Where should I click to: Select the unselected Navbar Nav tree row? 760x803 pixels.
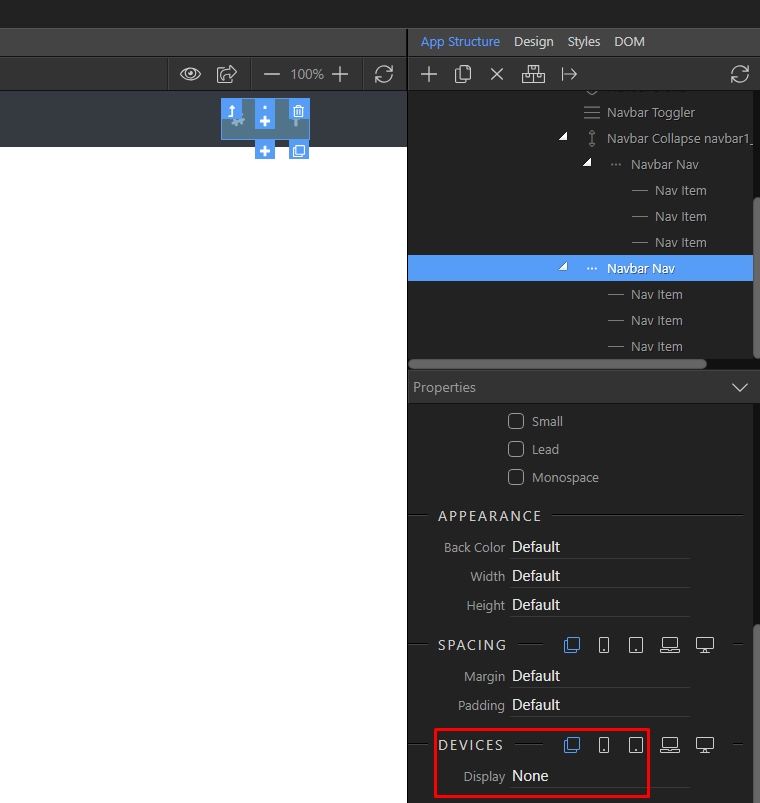pos(581,165)
